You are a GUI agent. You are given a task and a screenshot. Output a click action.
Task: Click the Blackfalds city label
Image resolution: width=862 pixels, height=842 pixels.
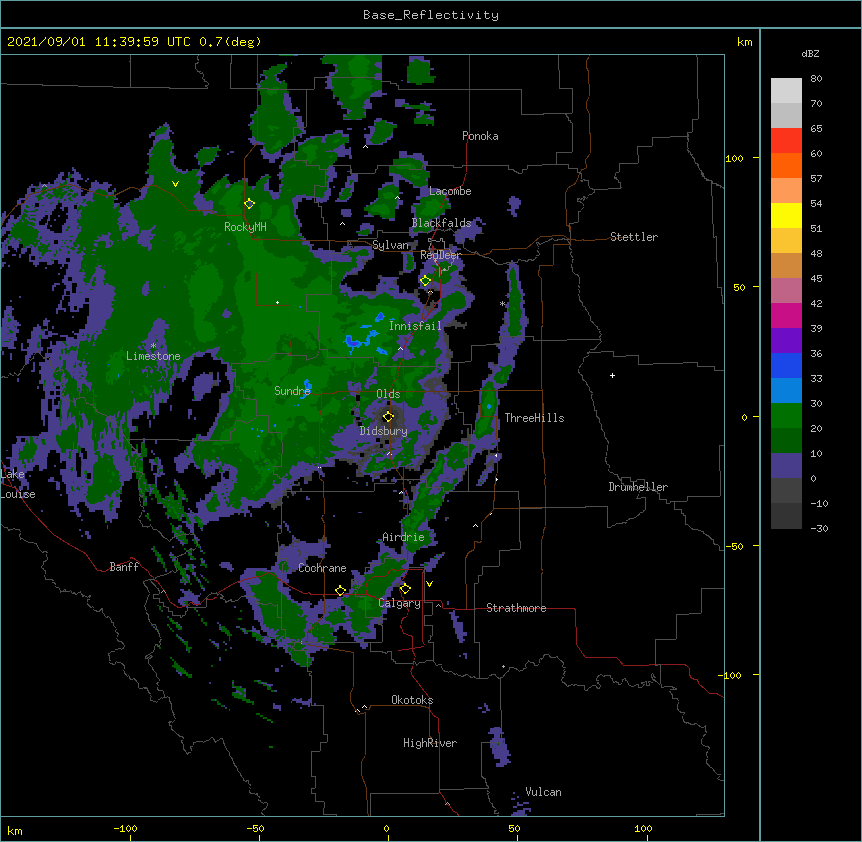pyautogui.click(x=441, y=223)
